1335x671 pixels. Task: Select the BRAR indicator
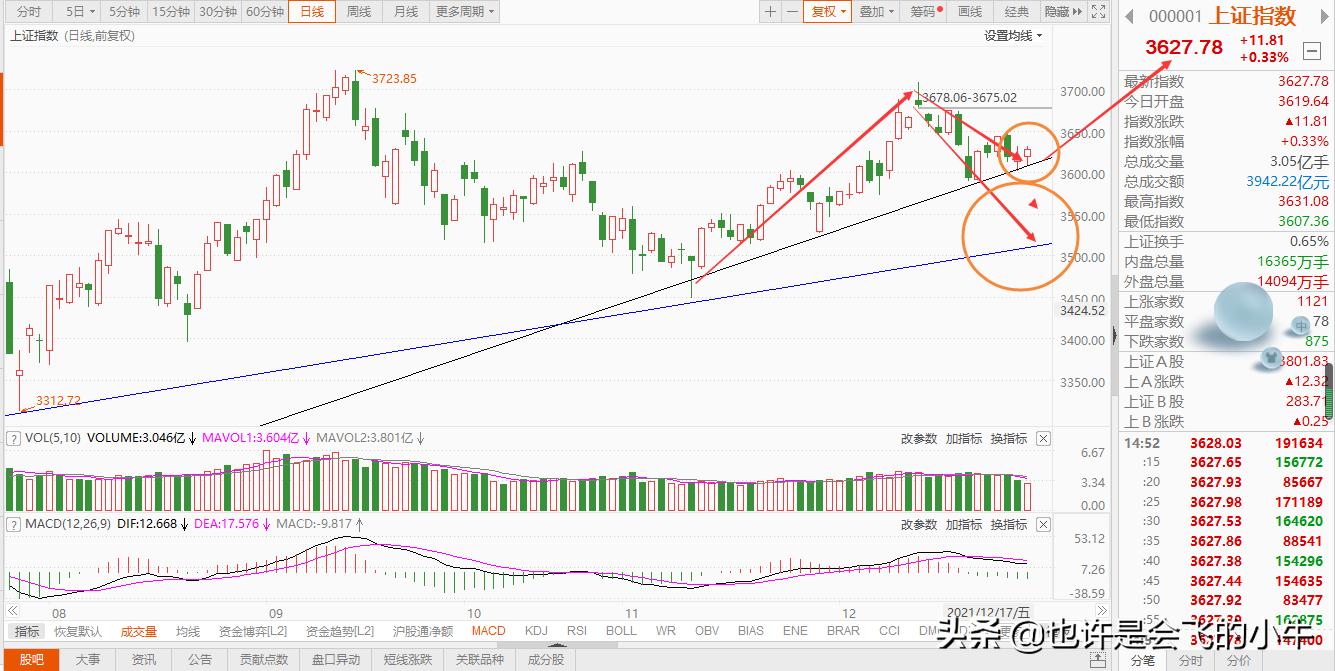point(843,631)
